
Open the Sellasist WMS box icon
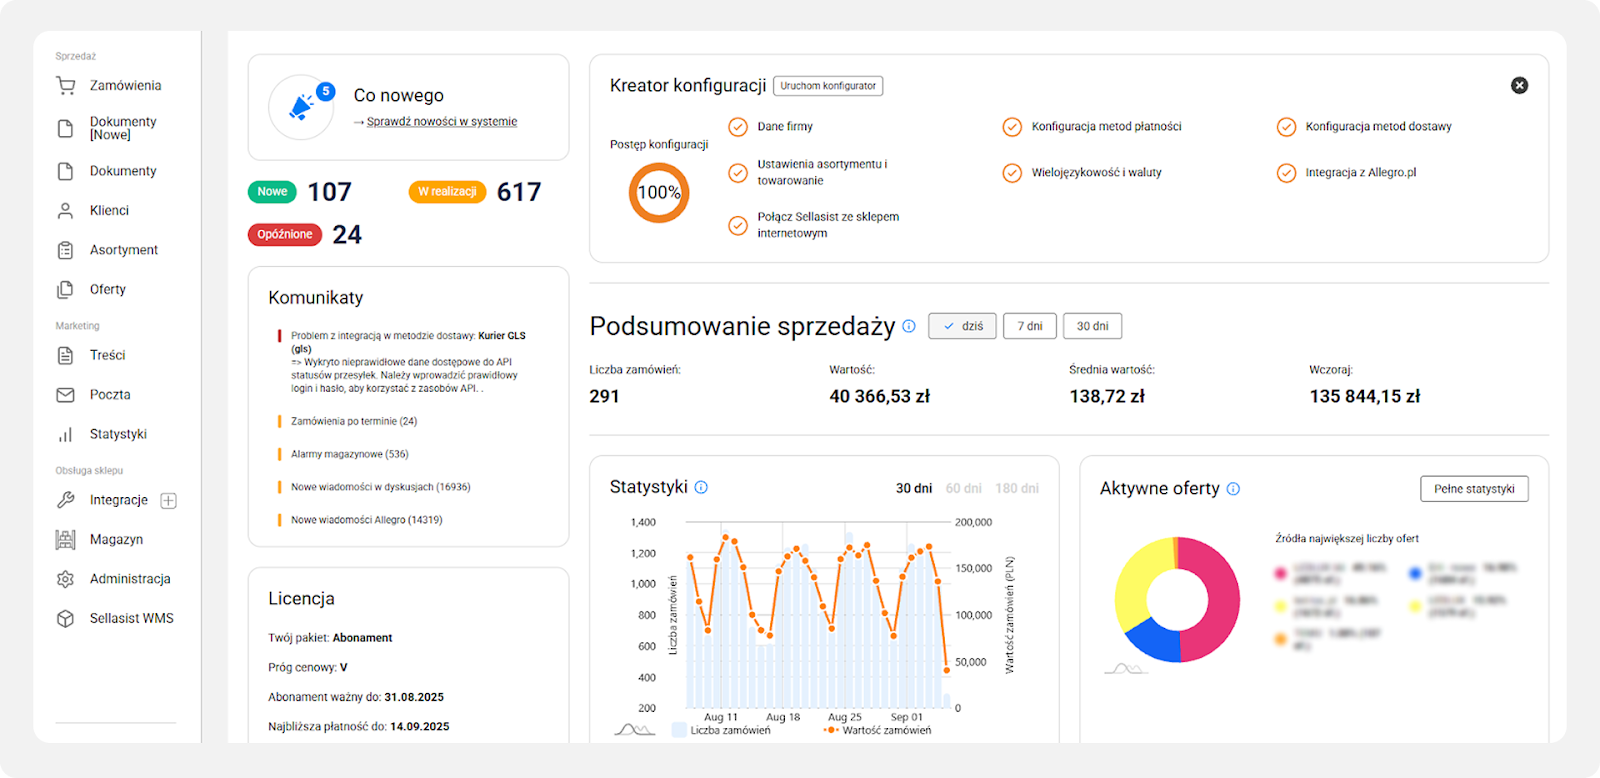click(x=65, y=619)
